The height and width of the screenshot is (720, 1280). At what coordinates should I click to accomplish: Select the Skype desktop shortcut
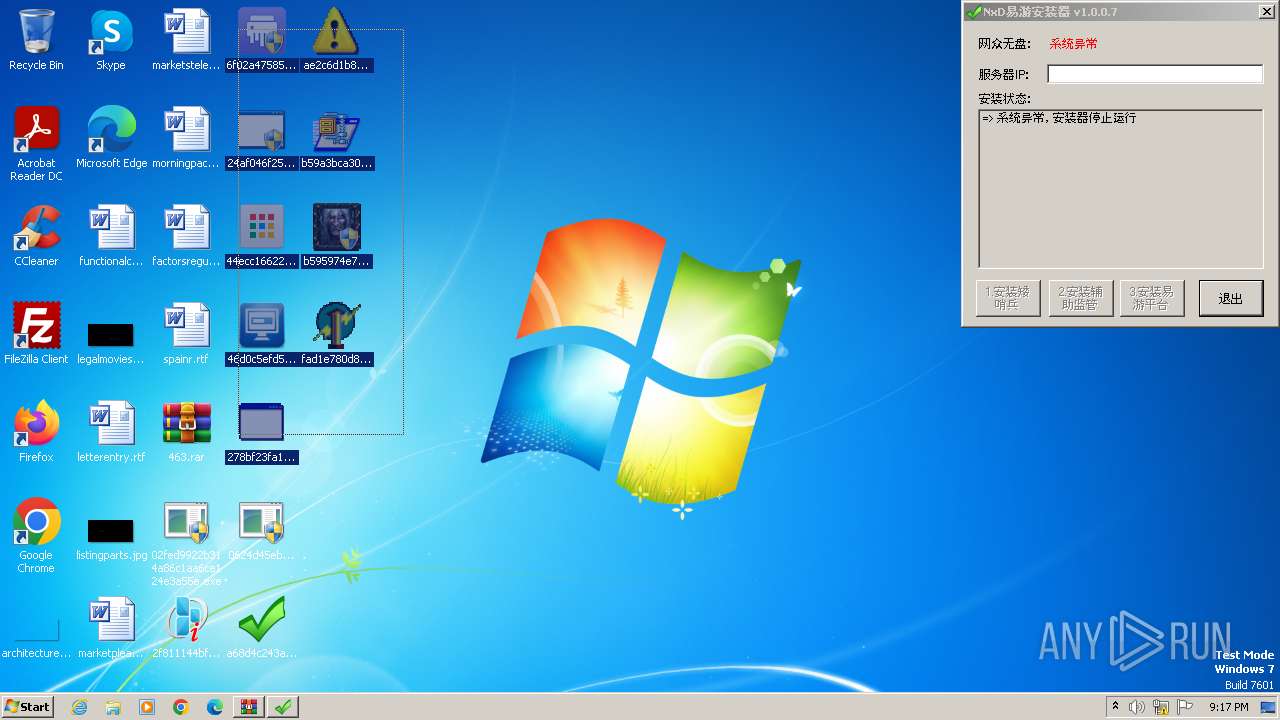(x=111, y=40)
